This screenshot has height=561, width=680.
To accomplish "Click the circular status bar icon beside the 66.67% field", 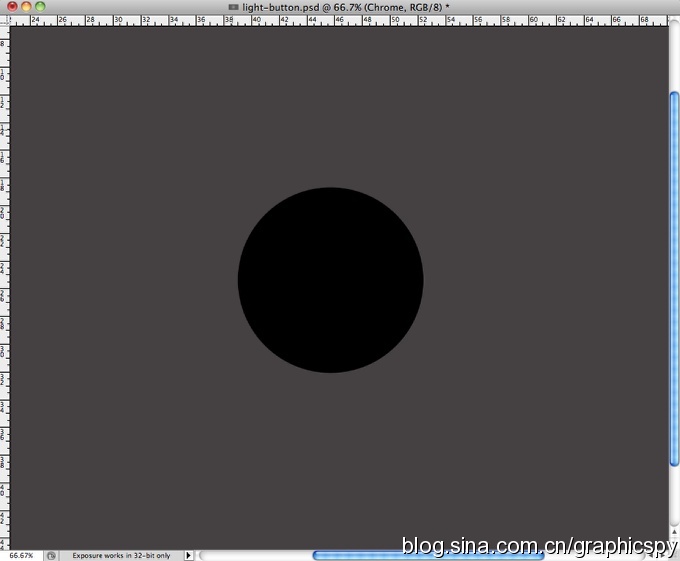I will (x=51, y=555).
